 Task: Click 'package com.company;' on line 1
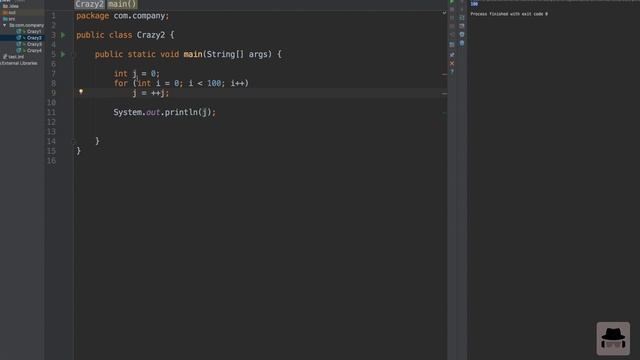pyautogui.click(x=122, y=16)
